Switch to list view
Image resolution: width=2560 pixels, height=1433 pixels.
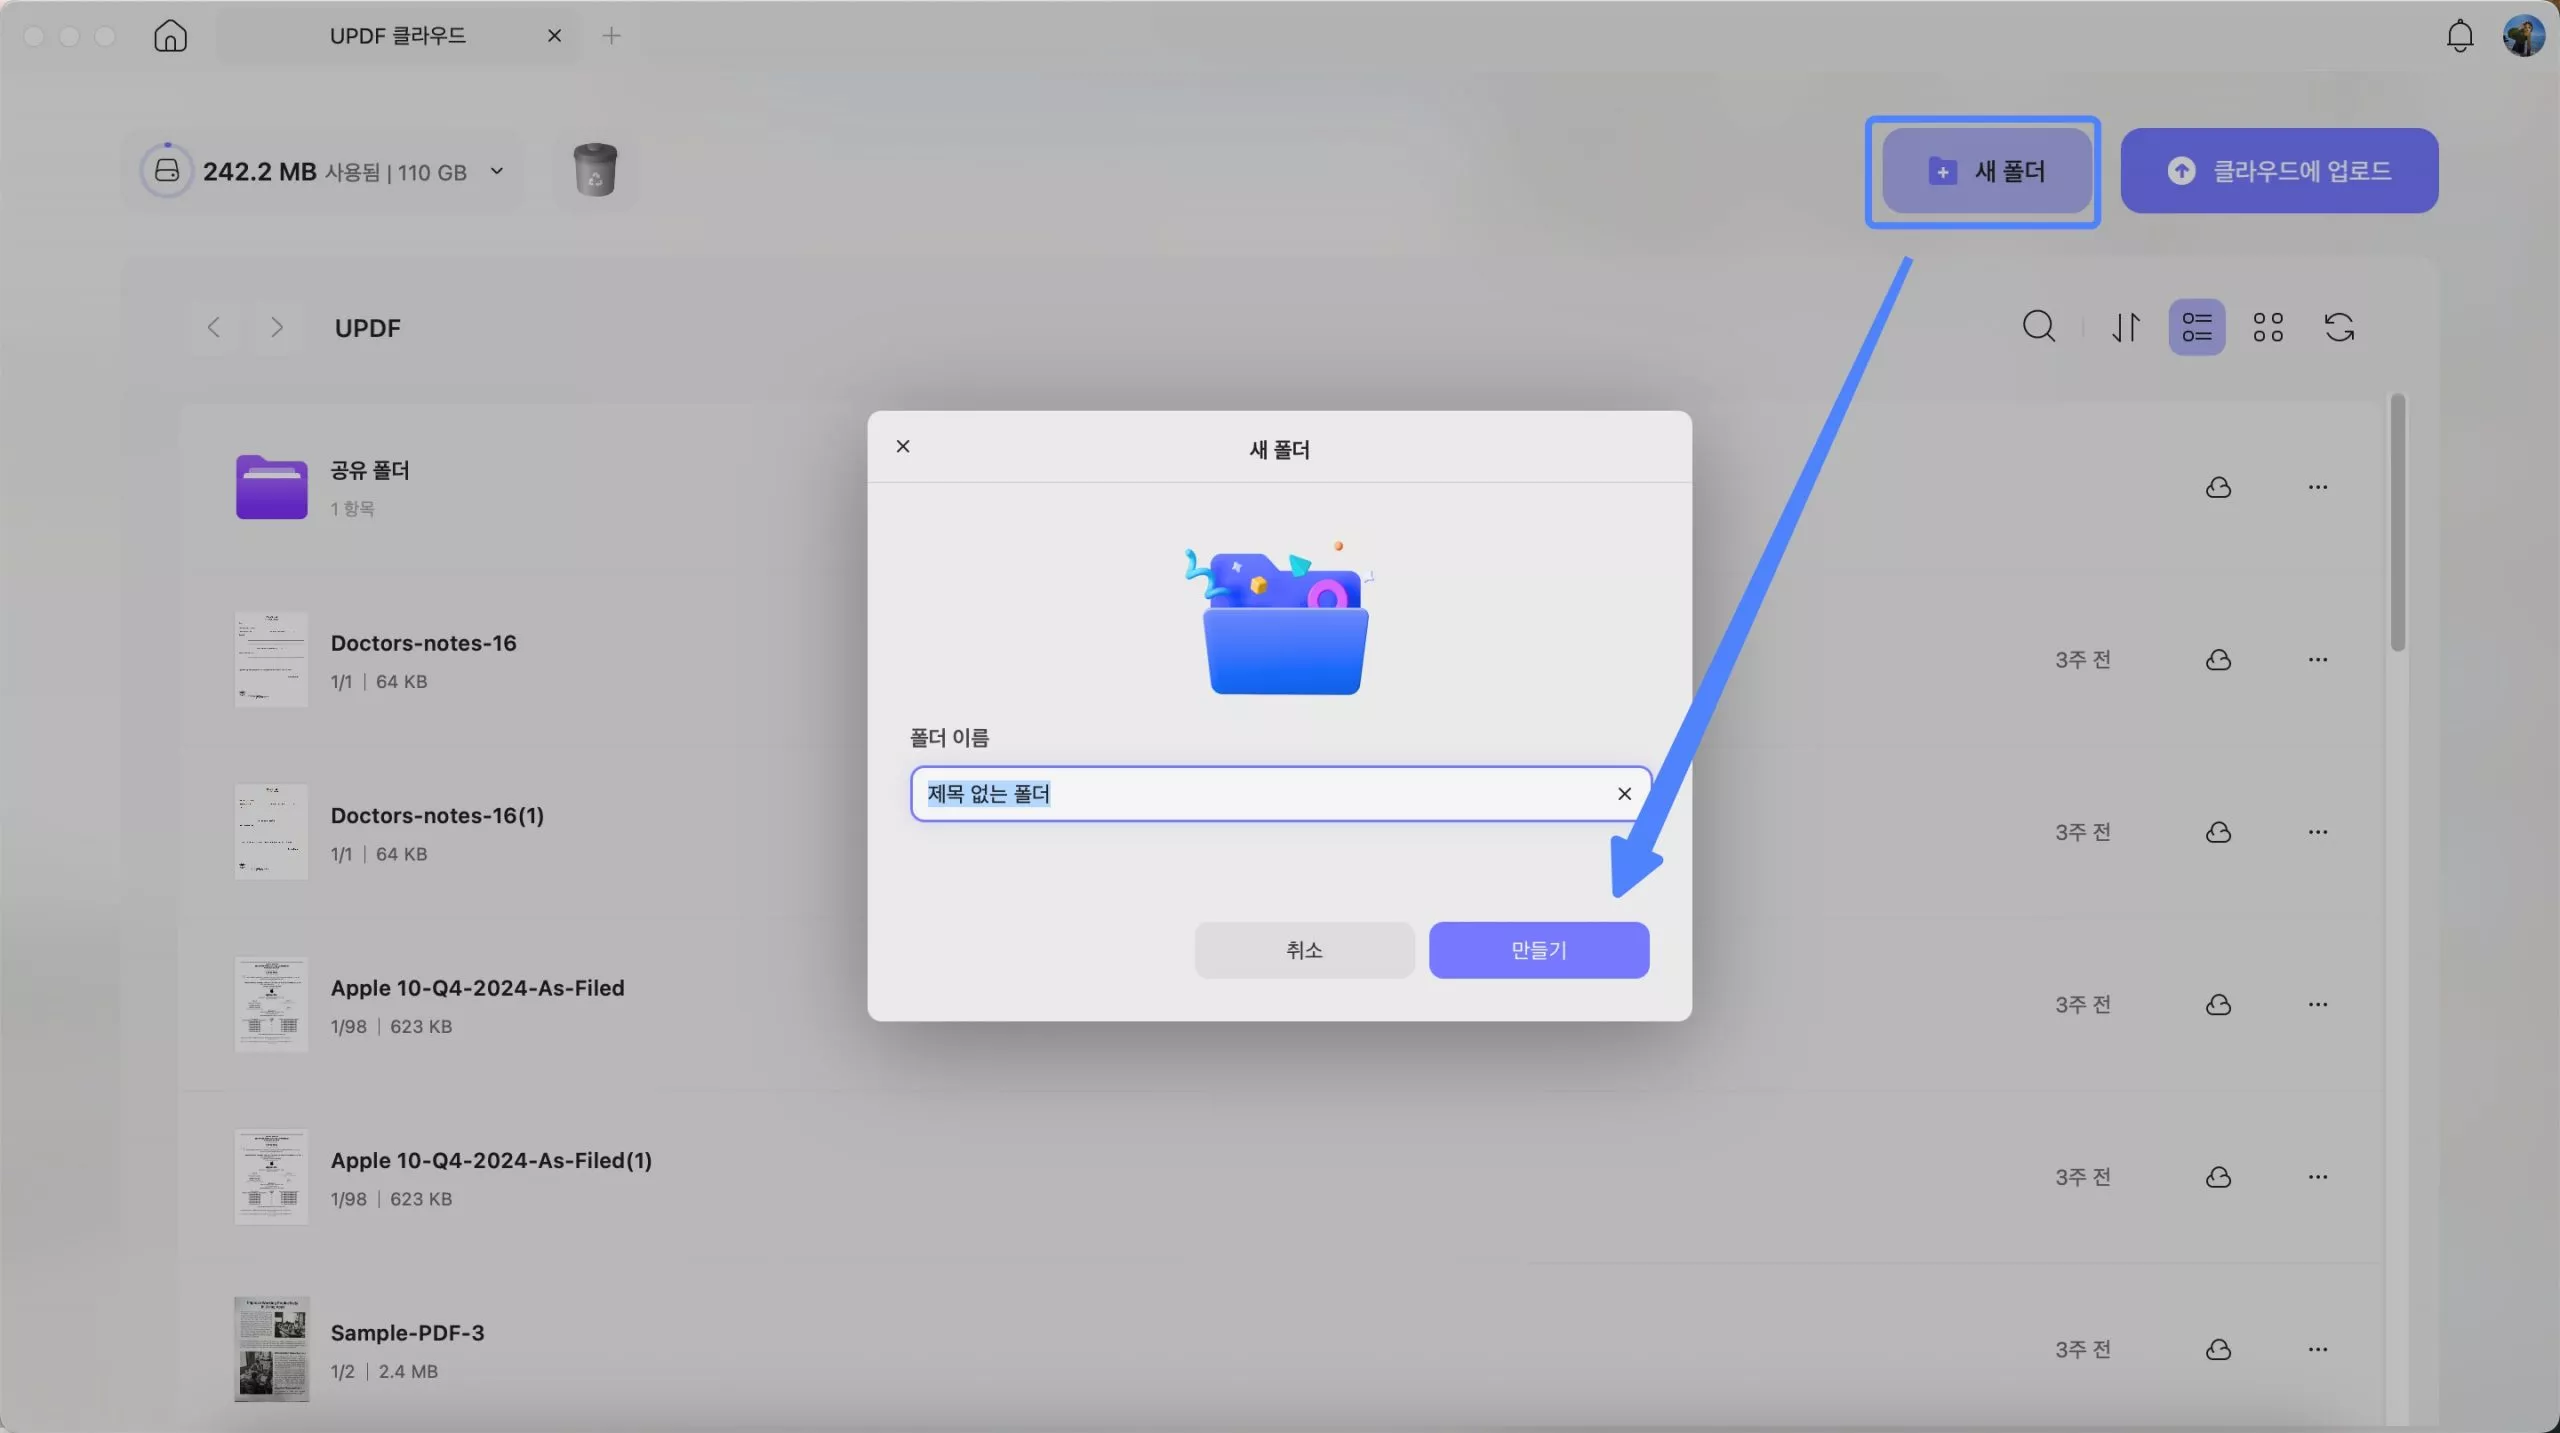tap(2196, 327)
